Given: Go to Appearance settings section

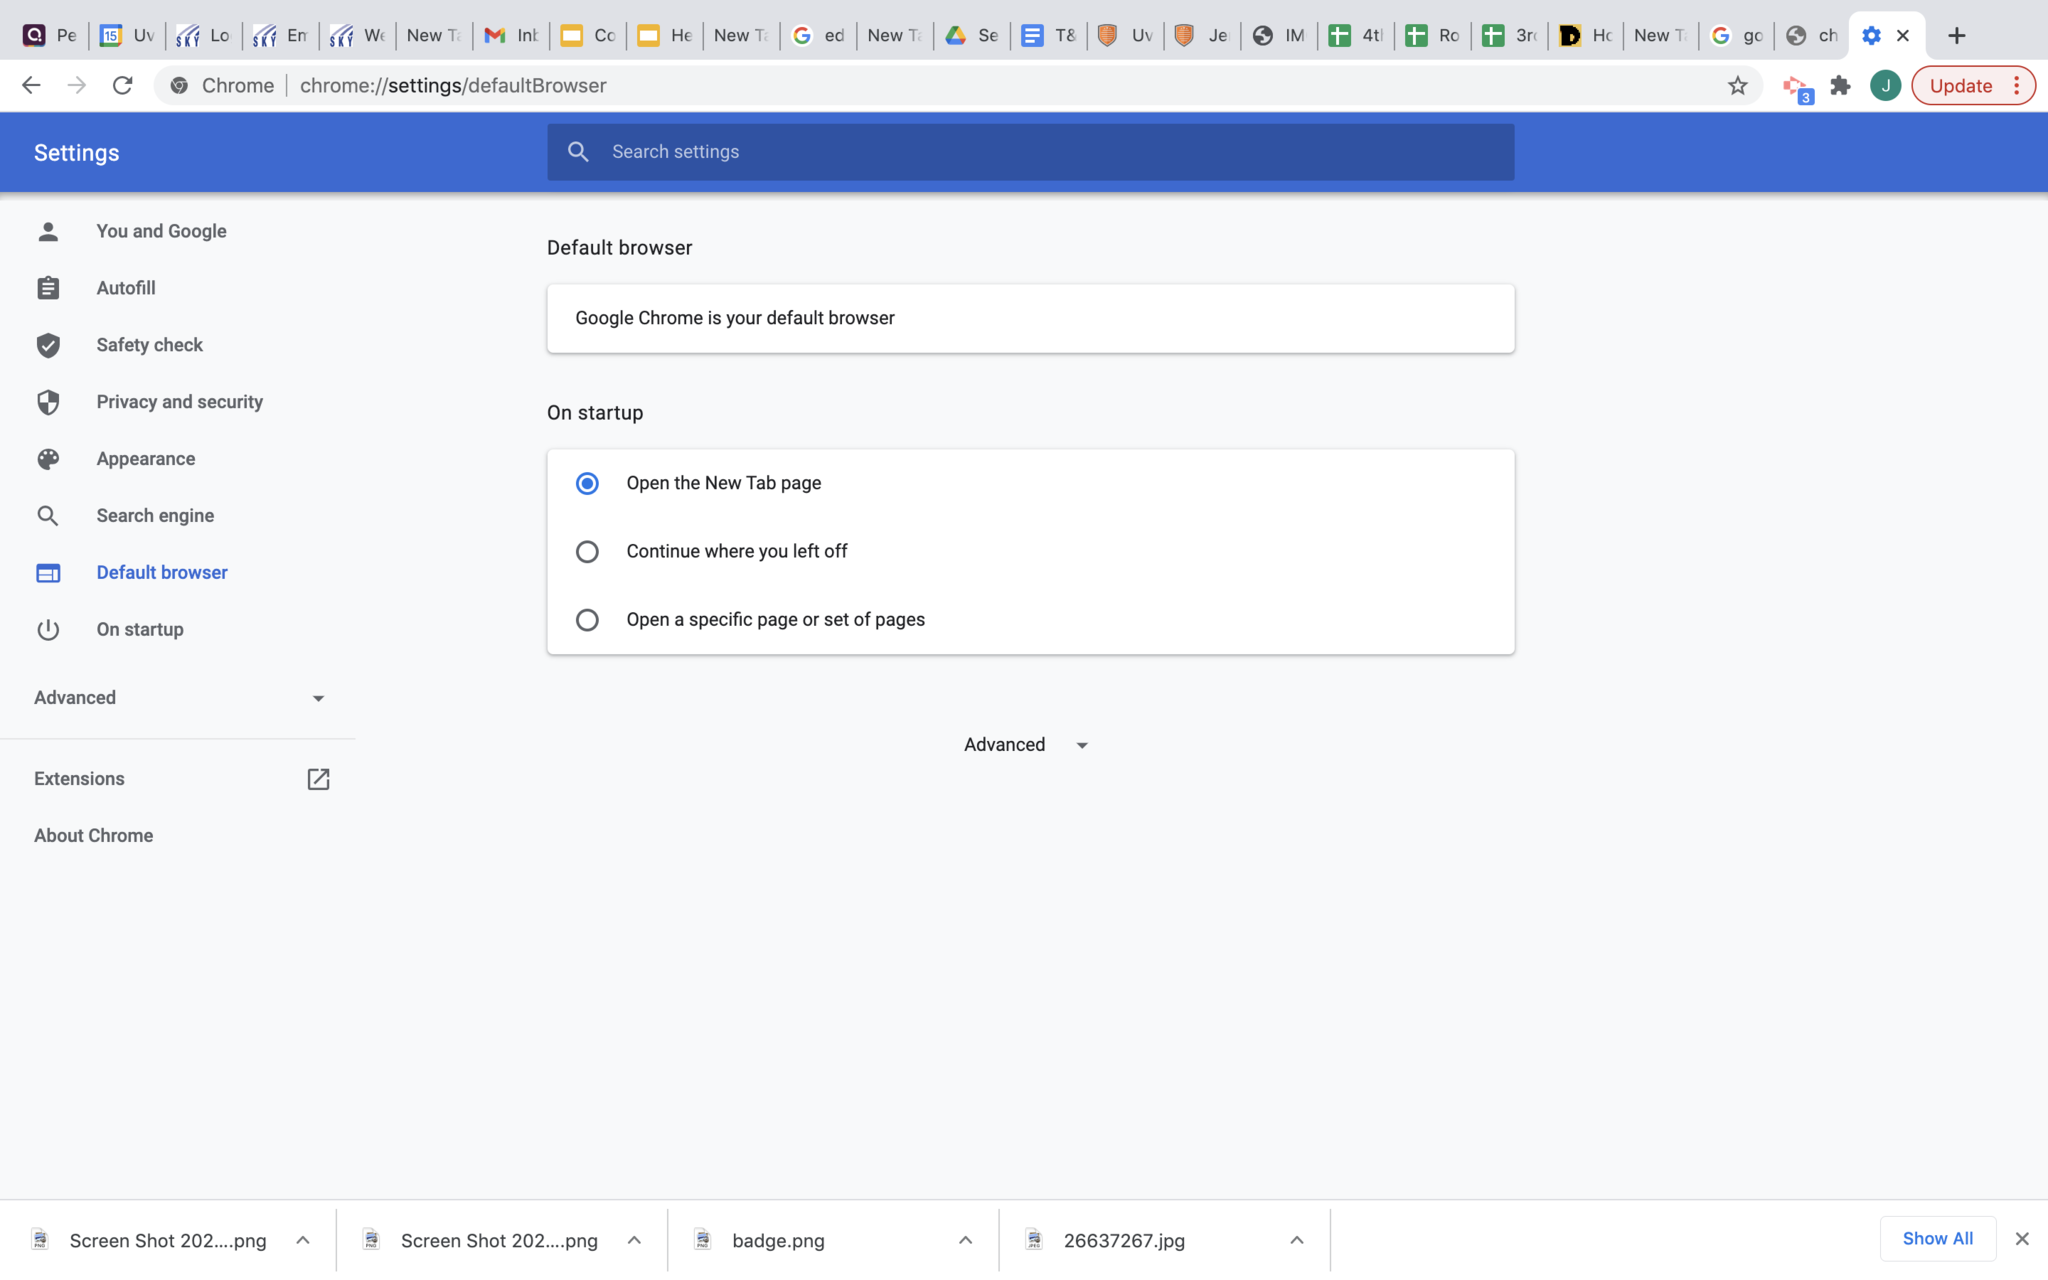Looking at the screenshot, I should (146, 459).
